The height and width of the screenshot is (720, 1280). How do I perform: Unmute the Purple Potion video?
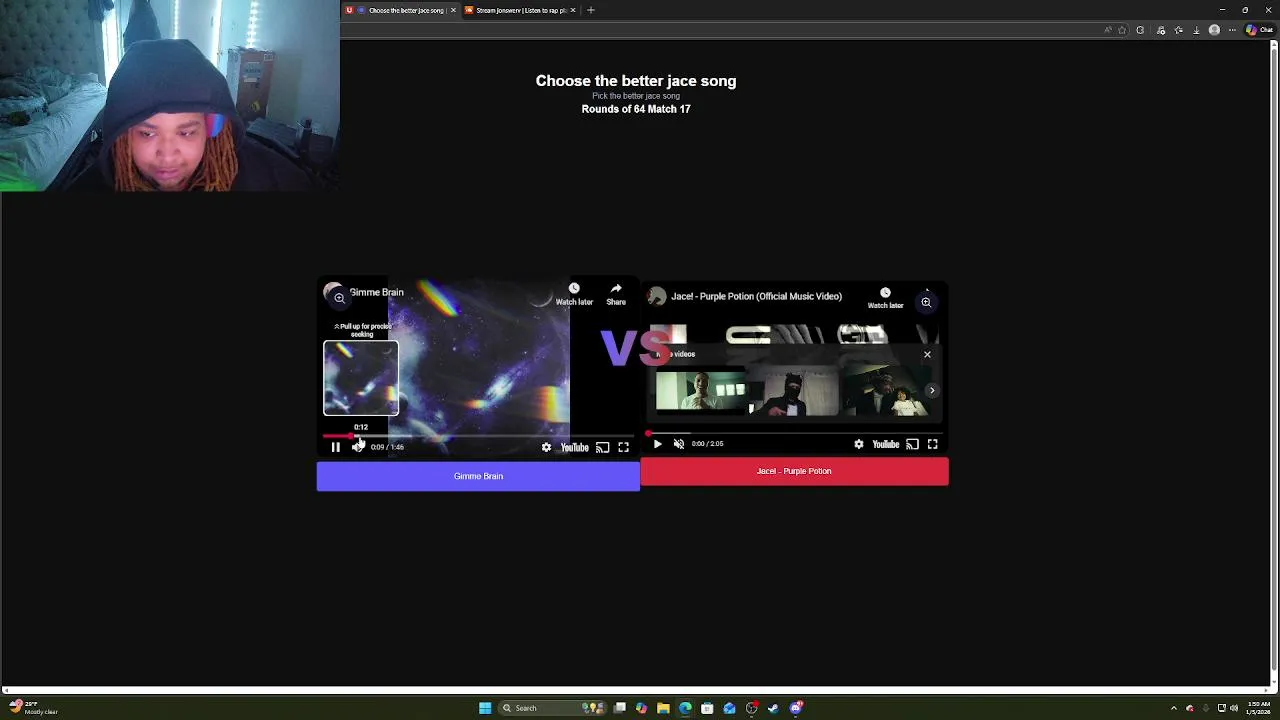click(x=679, y=444)
